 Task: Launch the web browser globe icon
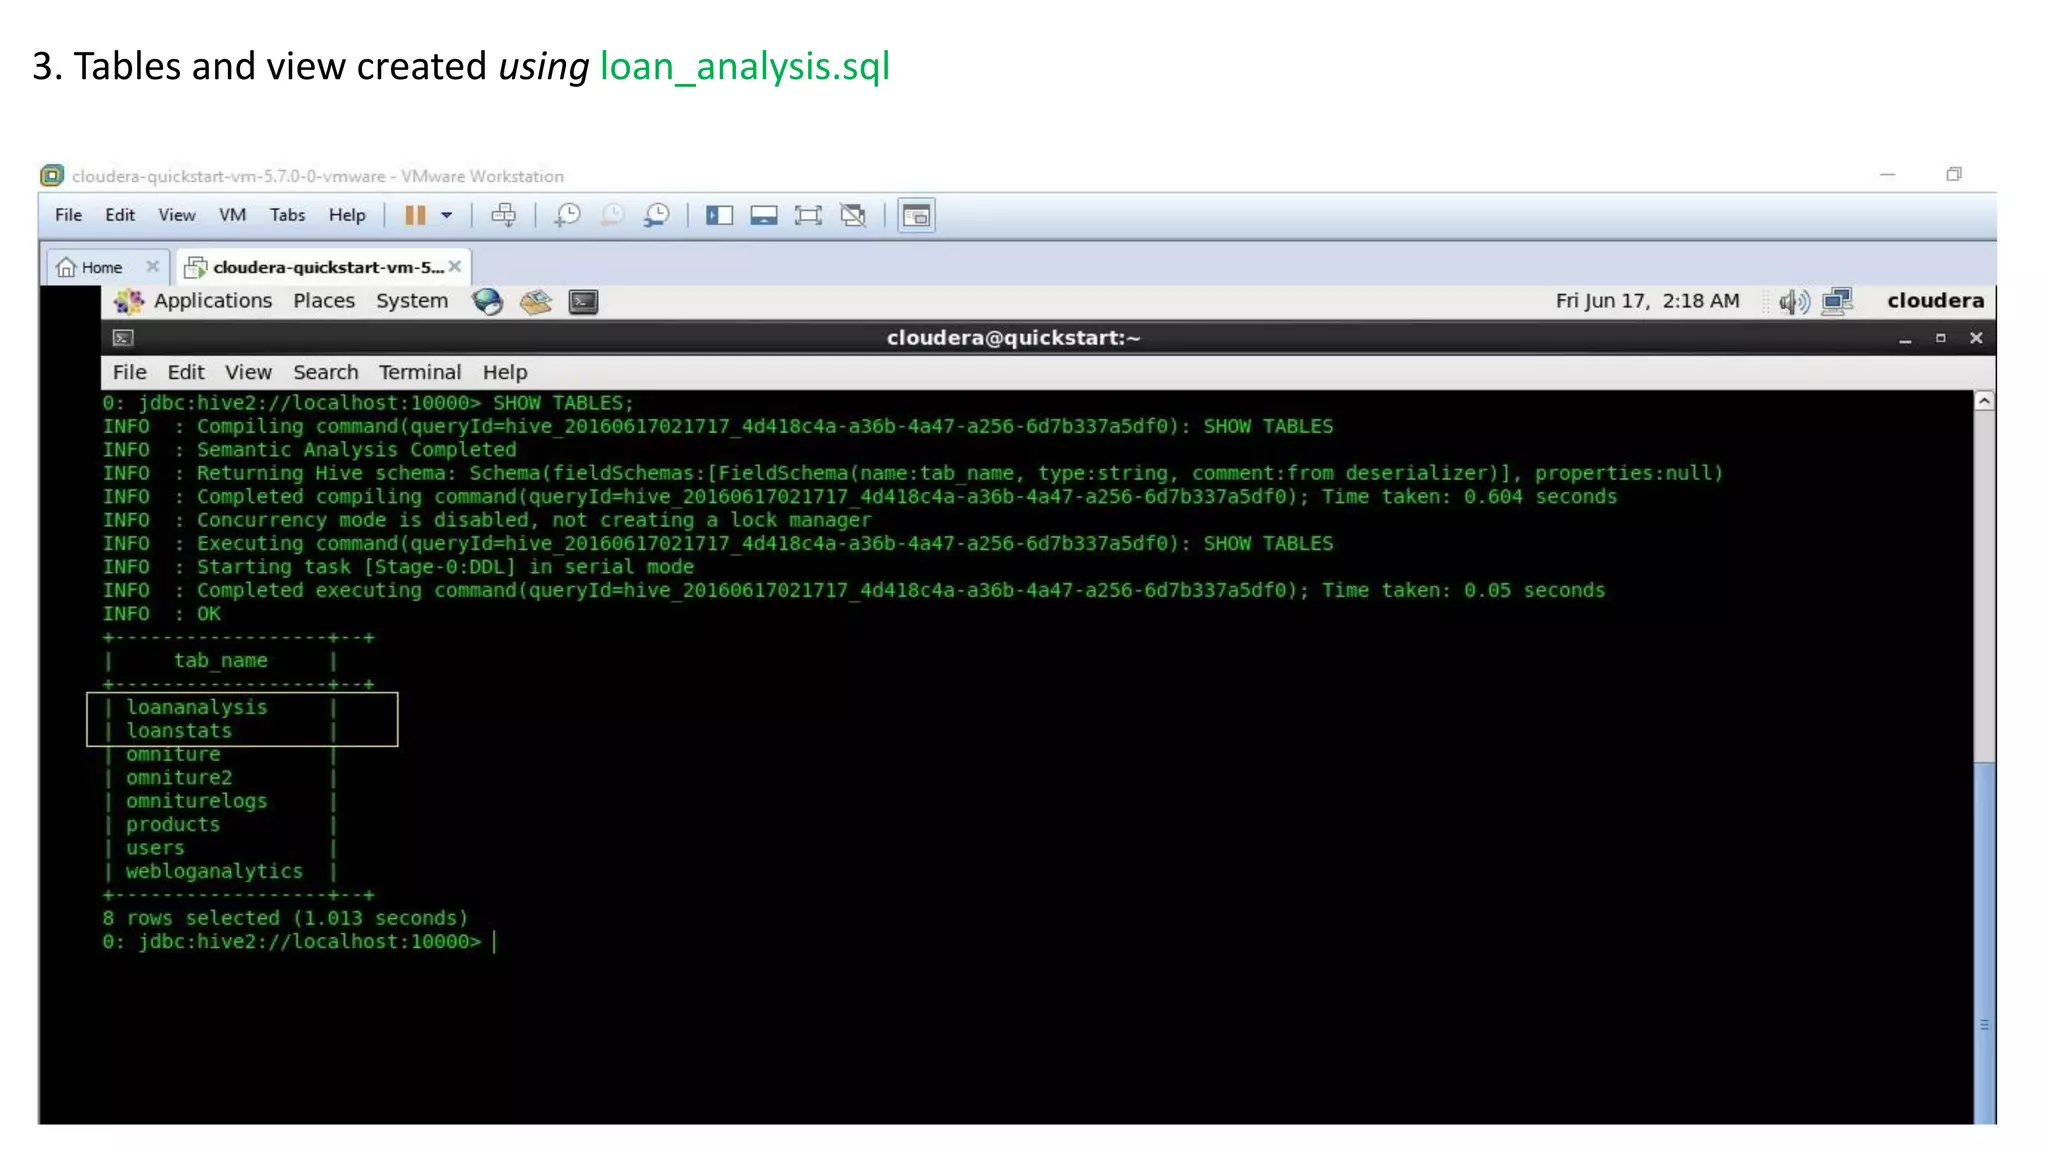(x=488, y=301)
